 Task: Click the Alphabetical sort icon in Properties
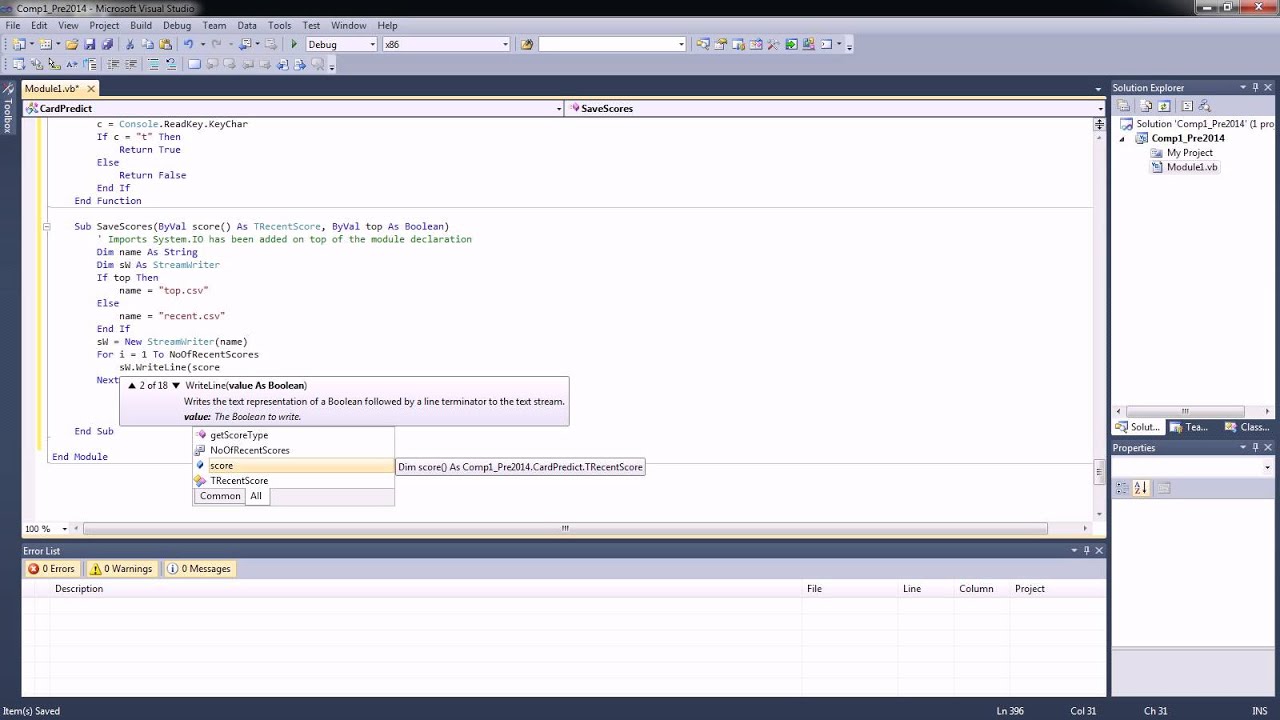tap(1141, 488)
